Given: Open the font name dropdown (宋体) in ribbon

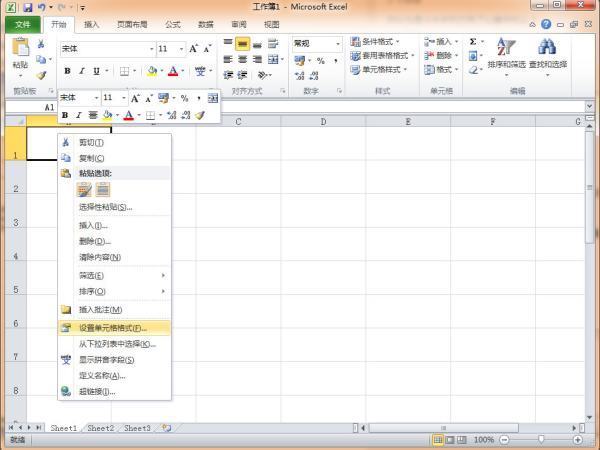Looking at the screenshot, I should 151,48.
